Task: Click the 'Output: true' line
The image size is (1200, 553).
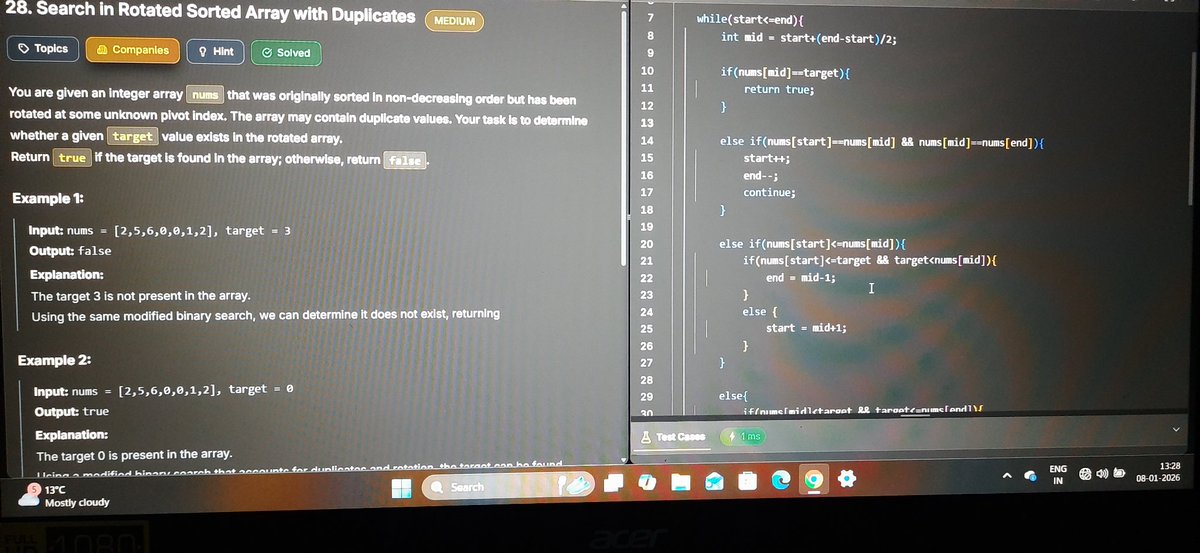Action: pos(72,411)
